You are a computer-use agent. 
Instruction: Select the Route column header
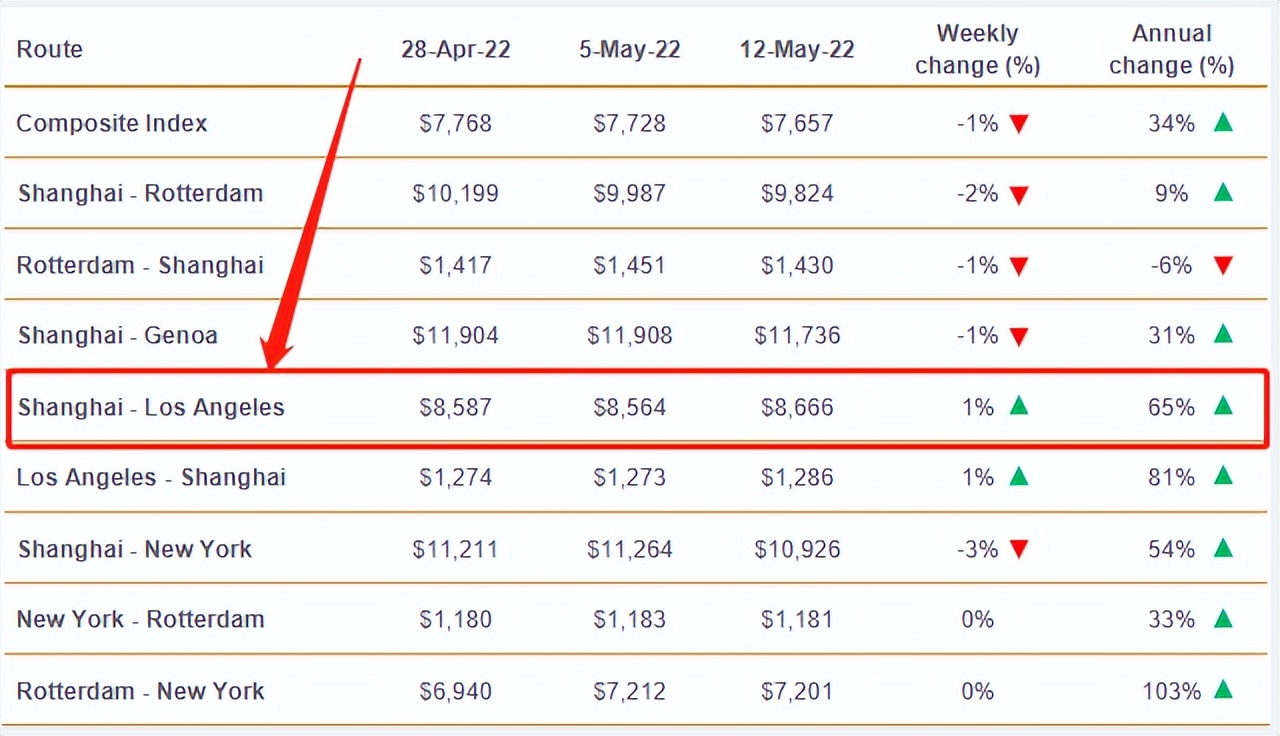point(50,49)
